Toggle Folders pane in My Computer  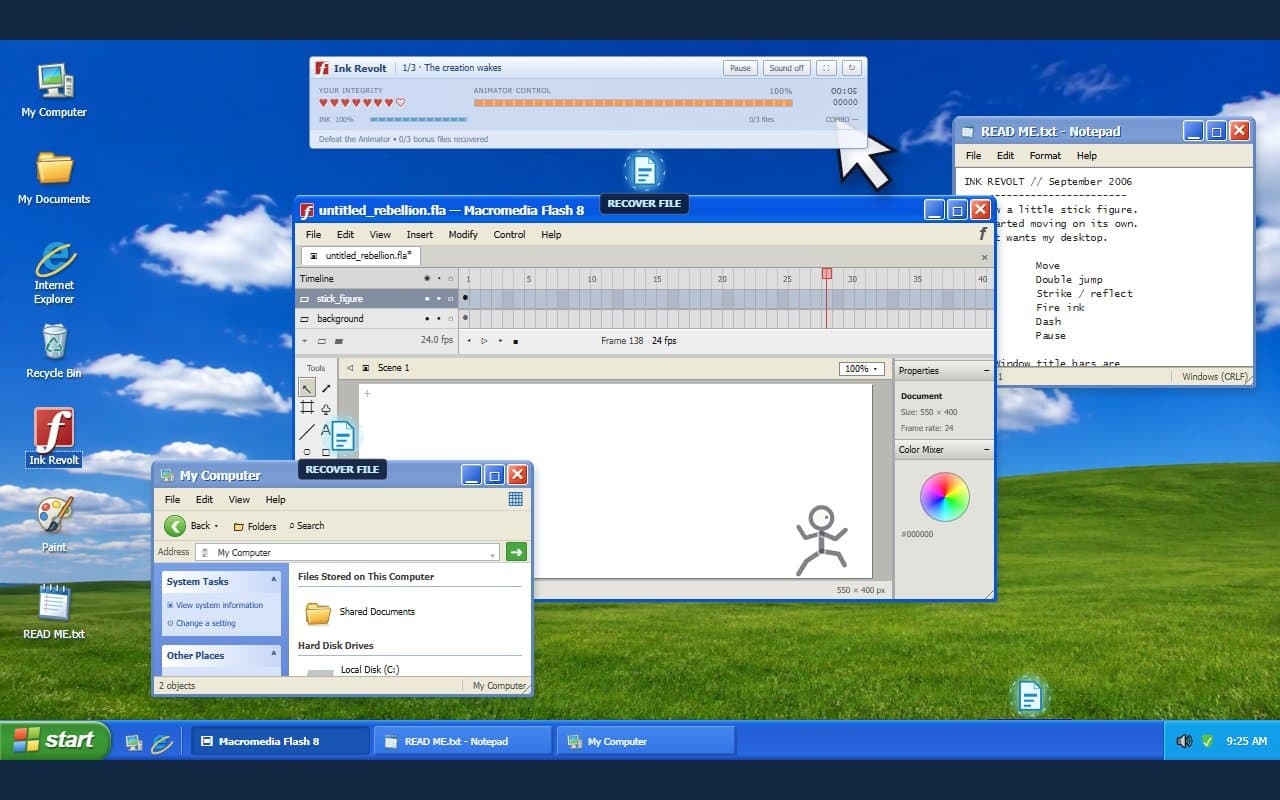[x=255, y=526]
